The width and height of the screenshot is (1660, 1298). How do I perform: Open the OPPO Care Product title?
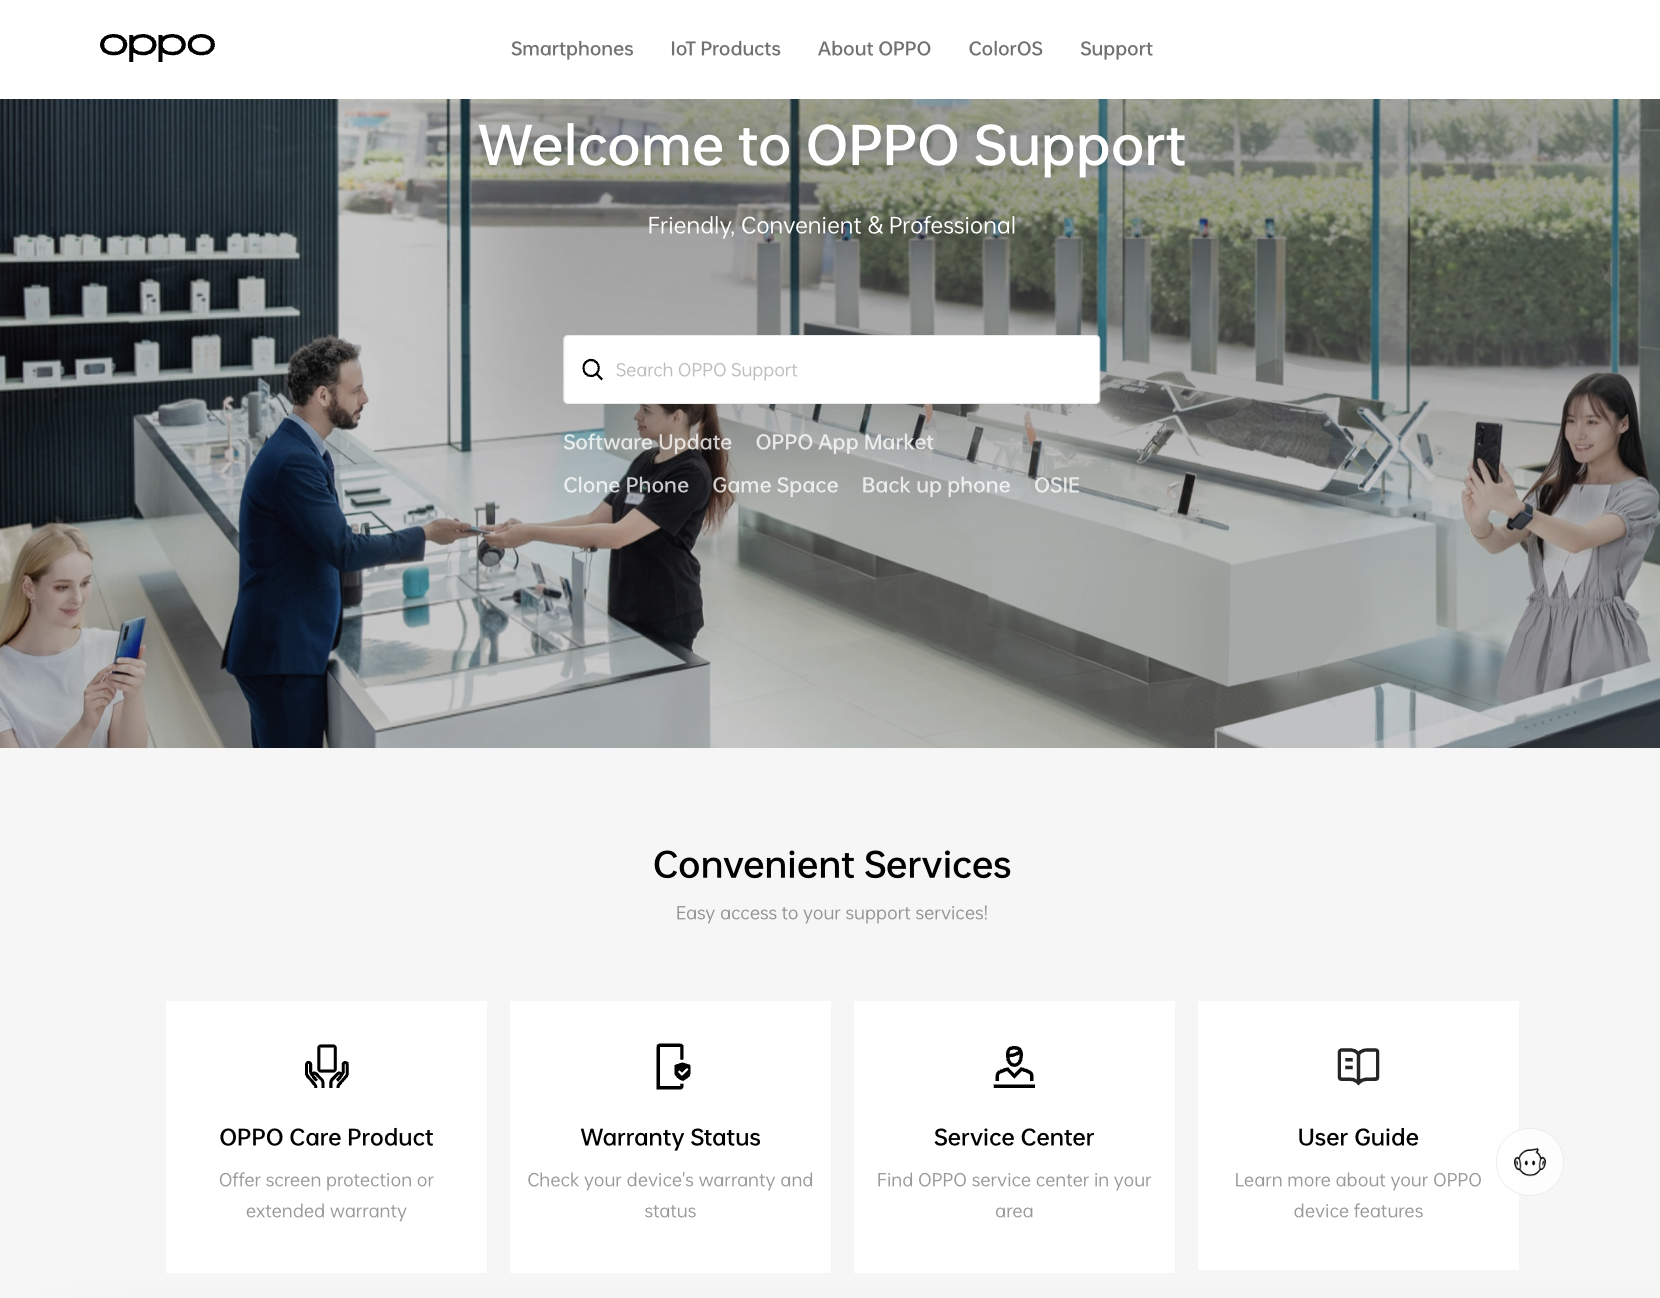coord(326,1137)
